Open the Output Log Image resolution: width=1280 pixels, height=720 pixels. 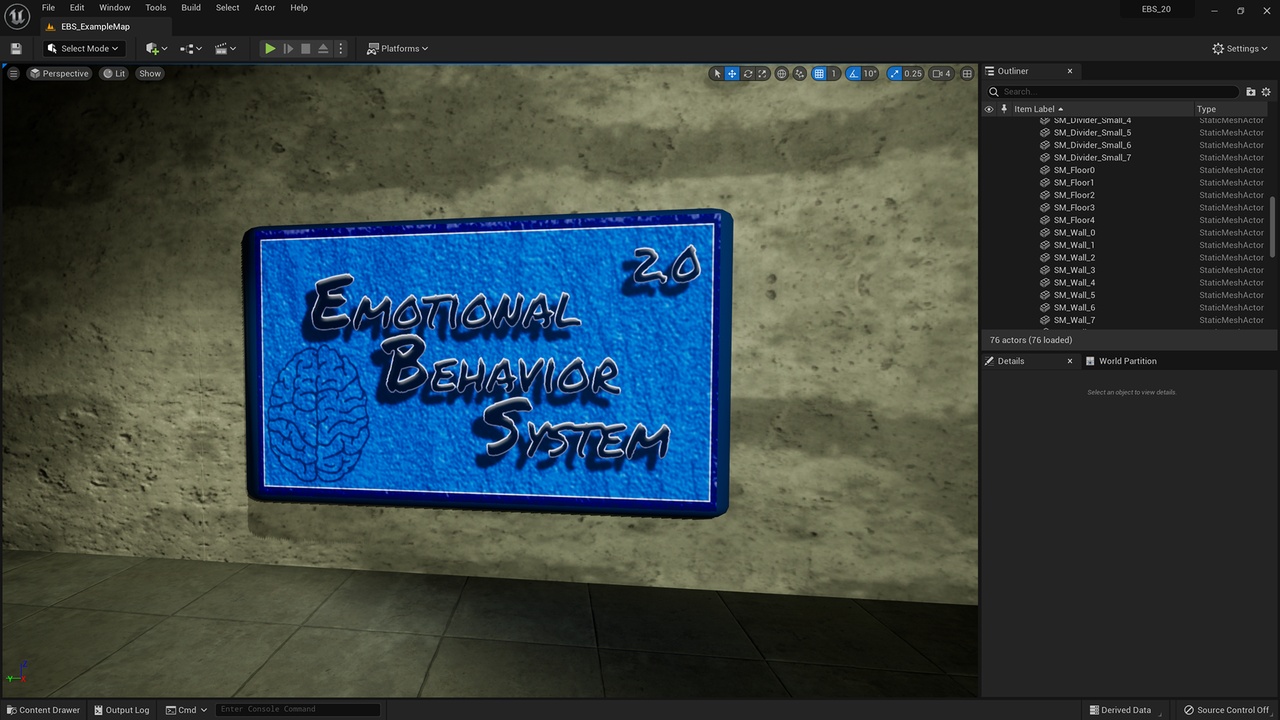(121, 710)
